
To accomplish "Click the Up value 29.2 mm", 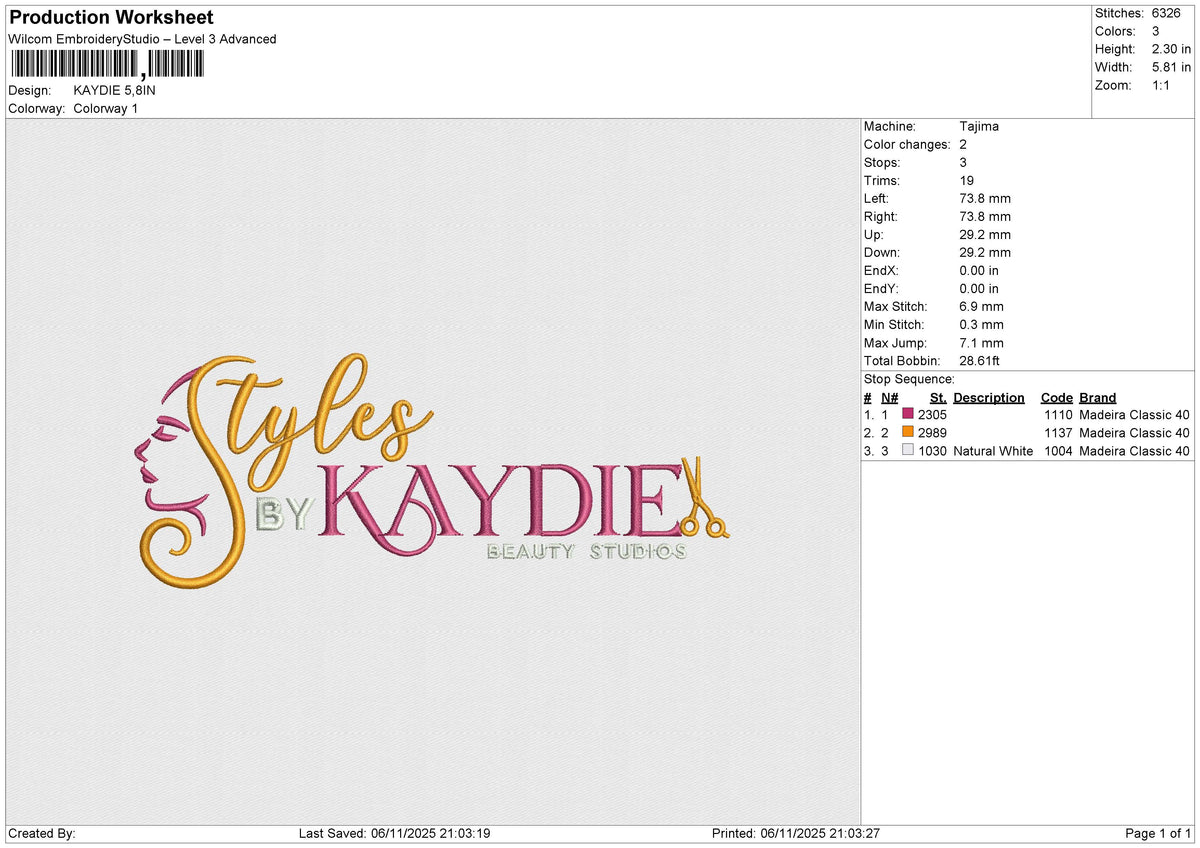I will (985, 234).
